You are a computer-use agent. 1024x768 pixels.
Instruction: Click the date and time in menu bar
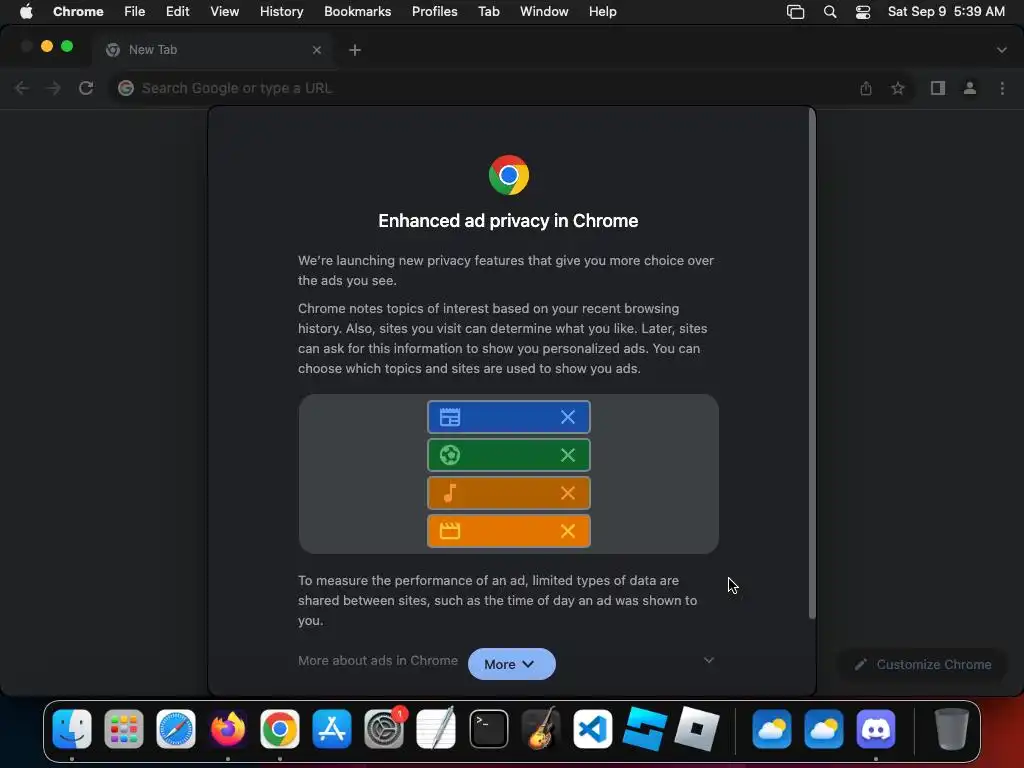[946, 12]
